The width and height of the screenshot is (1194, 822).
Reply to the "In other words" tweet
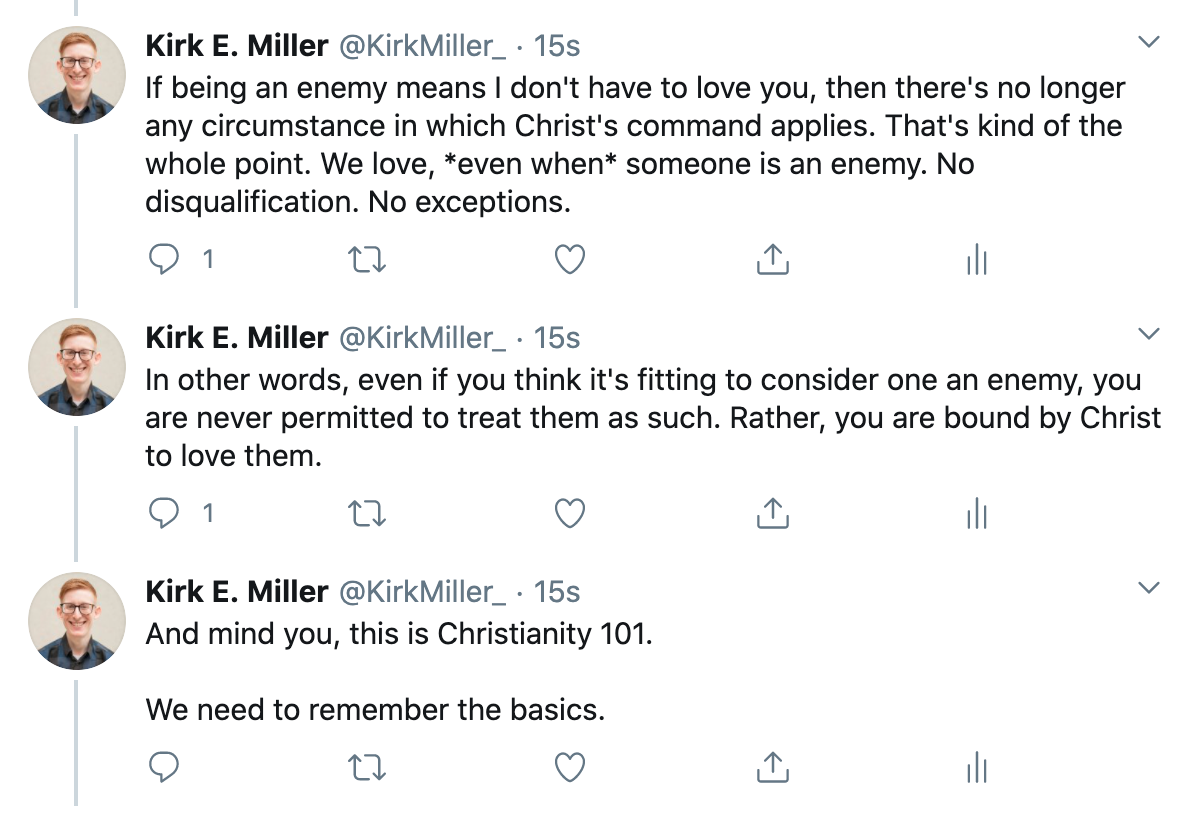164,514
